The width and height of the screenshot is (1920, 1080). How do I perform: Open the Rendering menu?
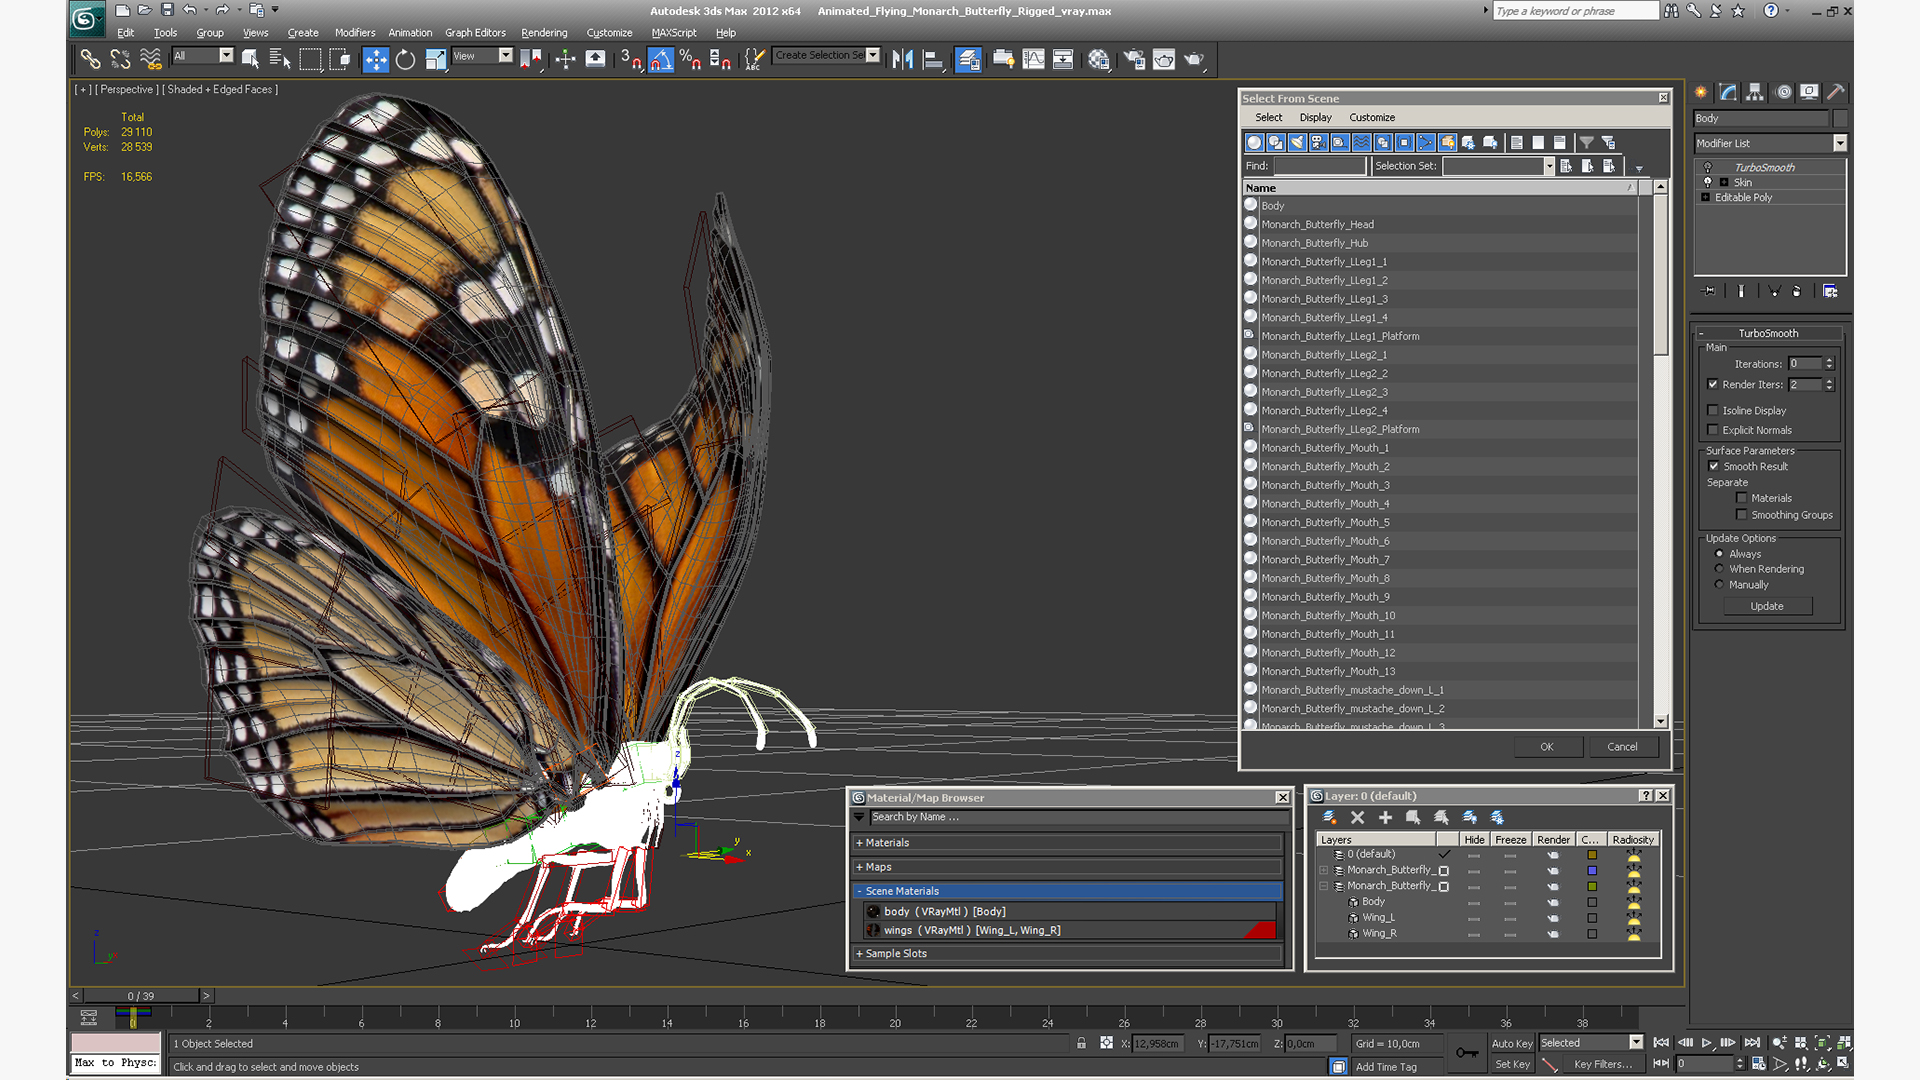tap(544, 33)
